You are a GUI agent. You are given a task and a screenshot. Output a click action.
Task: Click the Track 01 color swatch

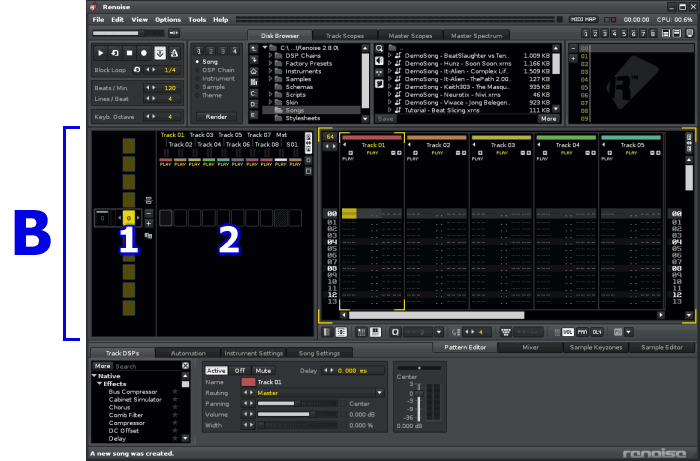(x=248, y=382)
